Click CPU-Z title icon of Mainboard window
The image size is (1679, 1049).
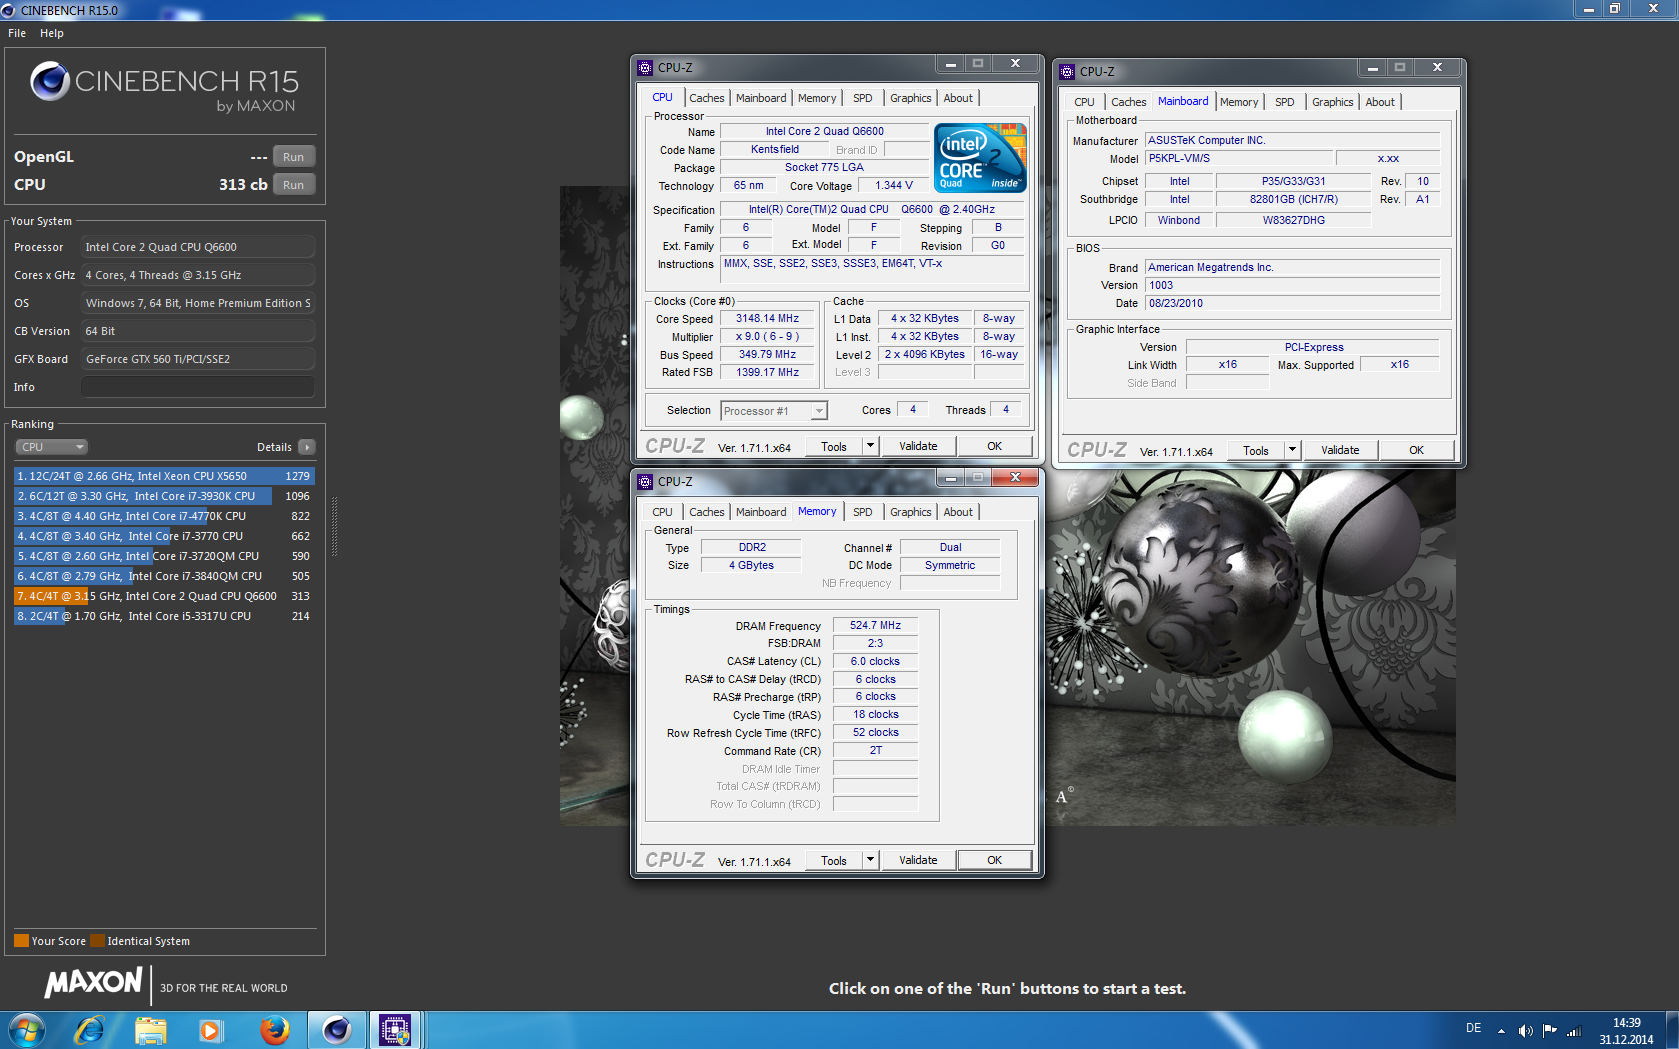click(x=1067, y=72)
